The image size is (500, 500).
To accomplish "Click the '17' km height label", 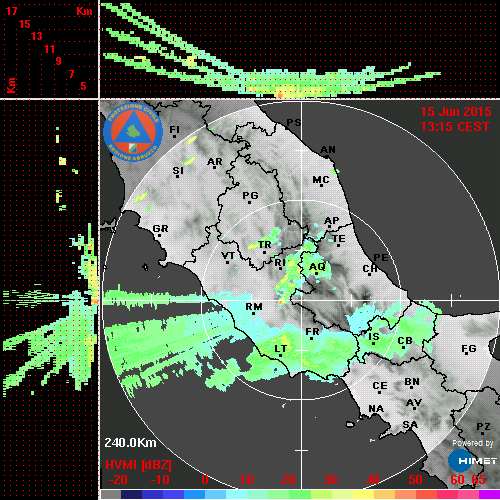I will (x=11, y=11).
